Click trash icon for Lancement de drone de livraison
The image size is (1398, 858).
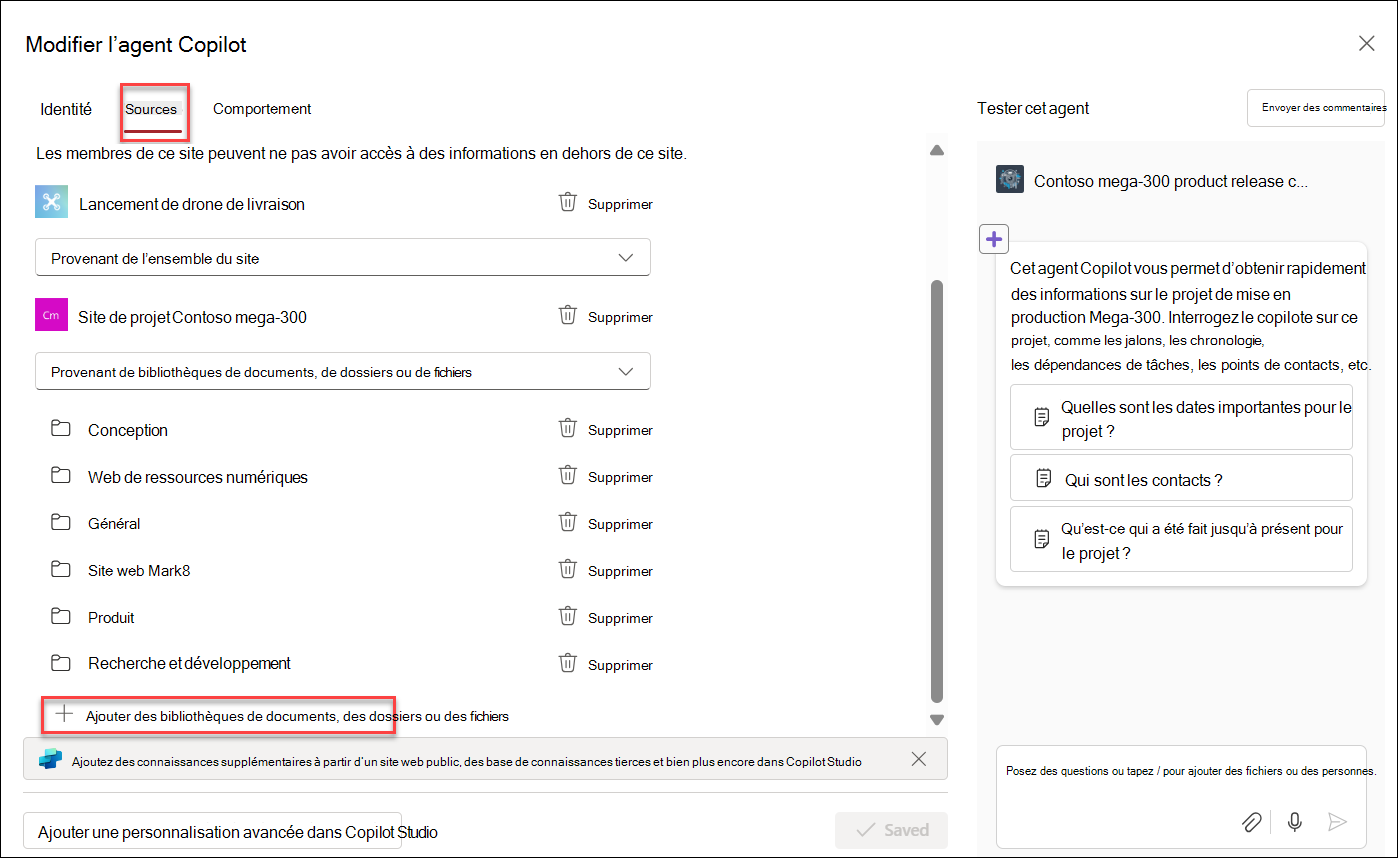567,203
